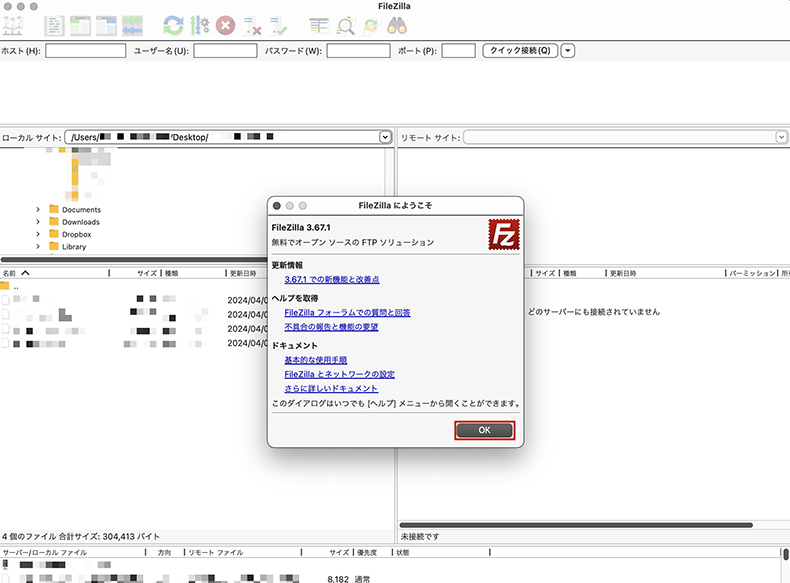
Task: Click the transfer queue vertical scrollbar
Action: tap(785, 554)
